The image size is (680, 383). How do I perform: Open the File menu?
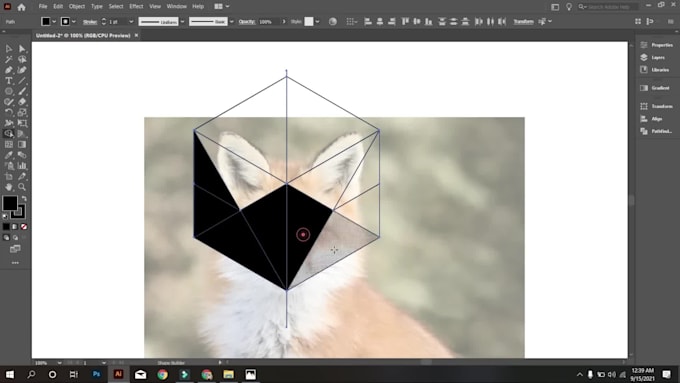pos(42,7)
